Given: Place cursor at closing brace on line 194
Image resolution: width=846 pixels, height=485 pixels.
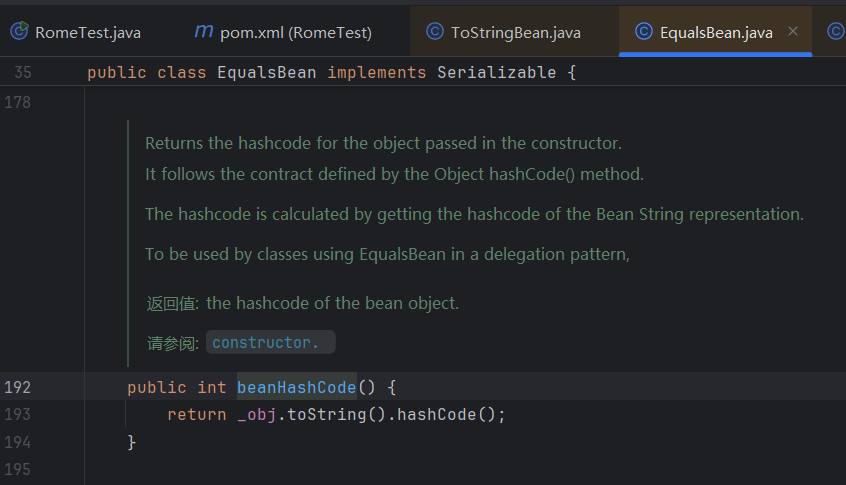Looking at the screenshot, I should (x=132, y=441).
